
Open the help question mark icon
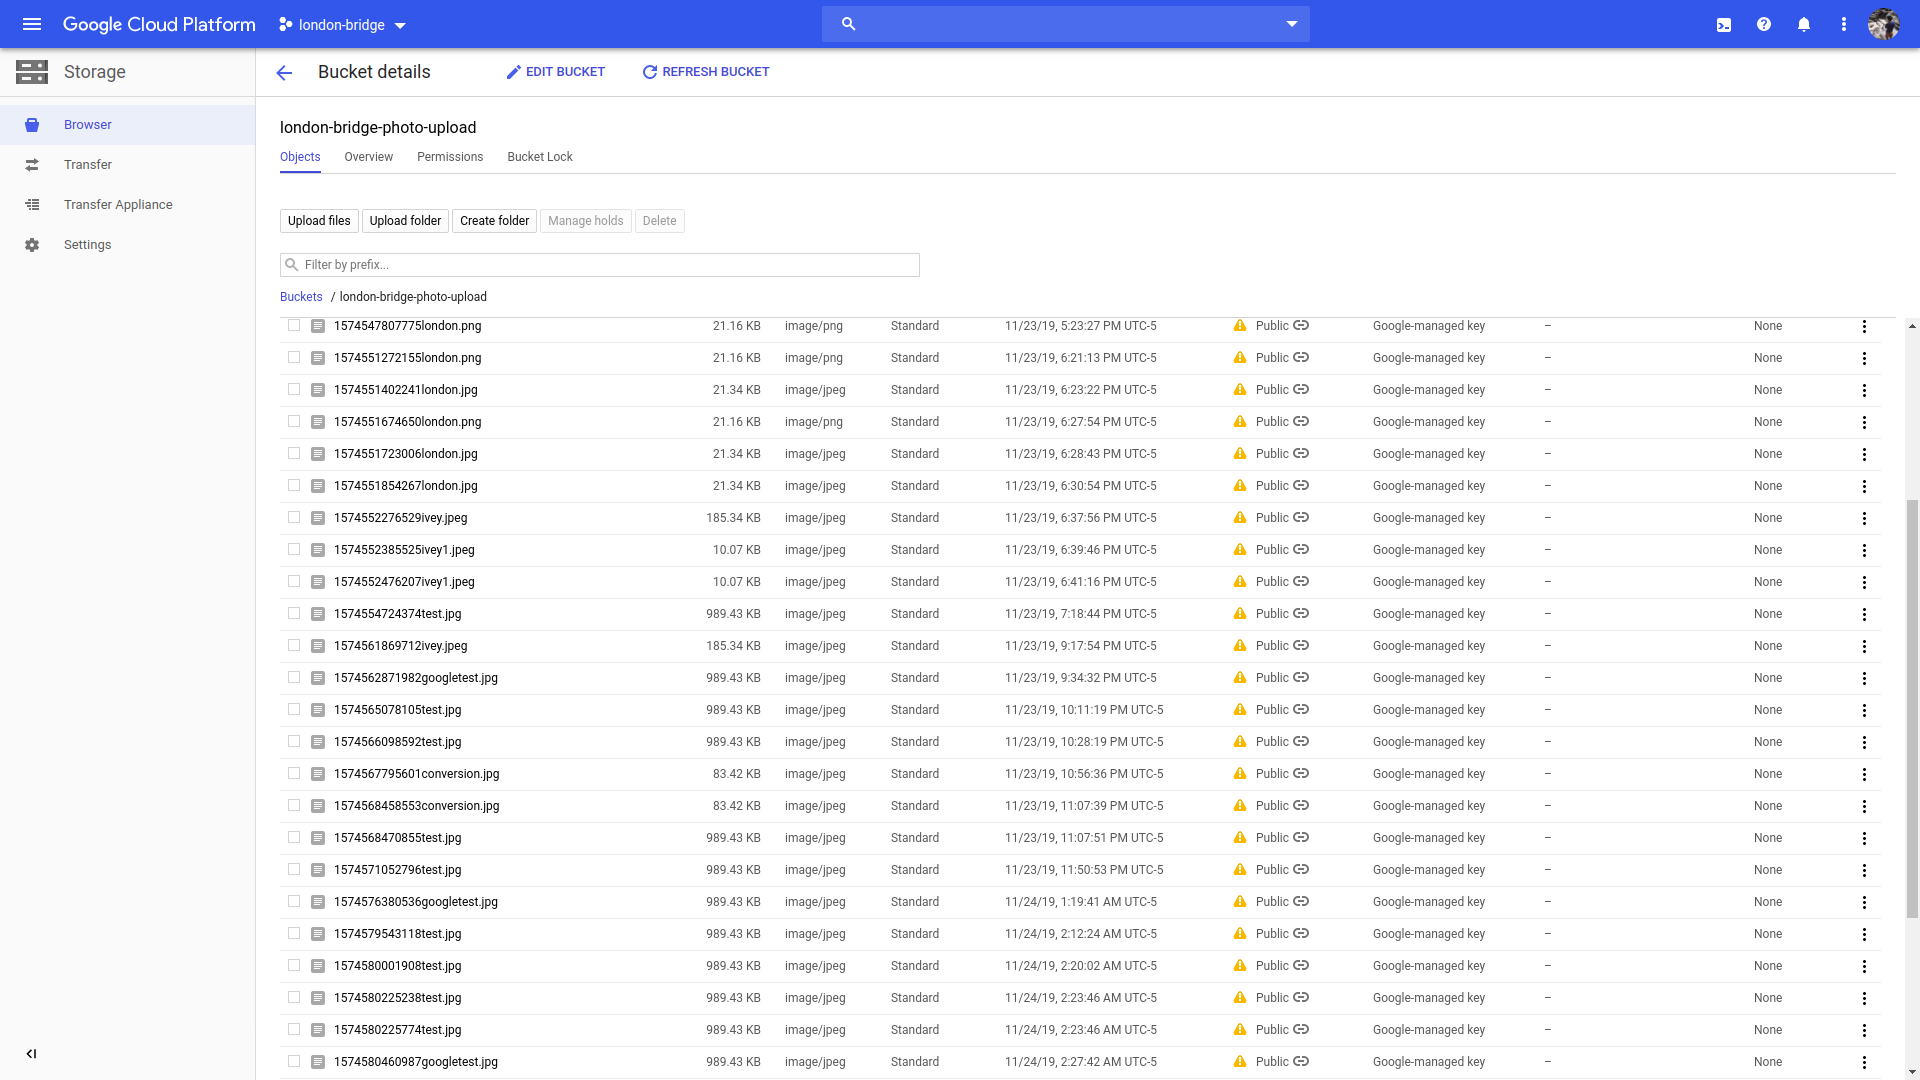pos(1764,24)
